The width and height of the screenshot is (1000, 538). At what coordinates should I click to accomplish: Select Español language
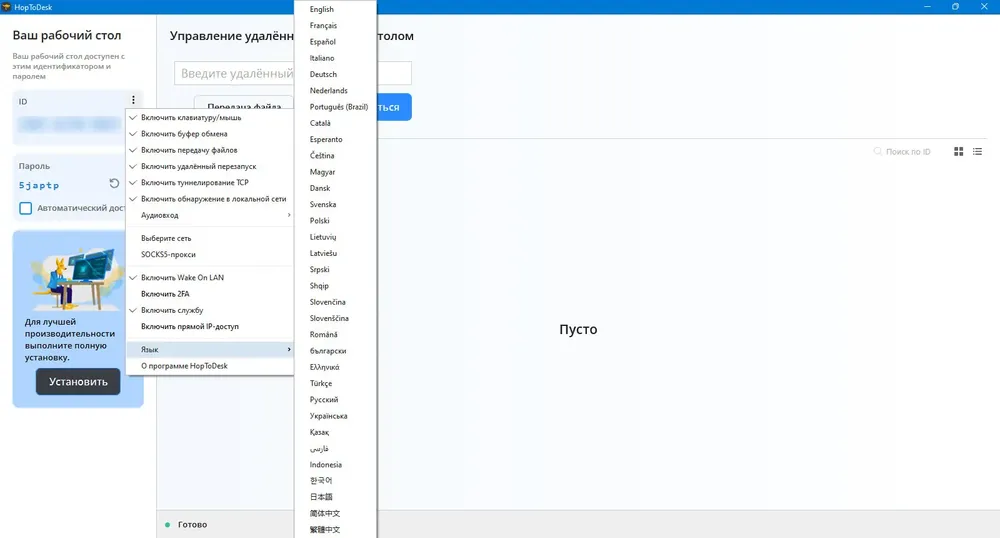tap(335, 41)
